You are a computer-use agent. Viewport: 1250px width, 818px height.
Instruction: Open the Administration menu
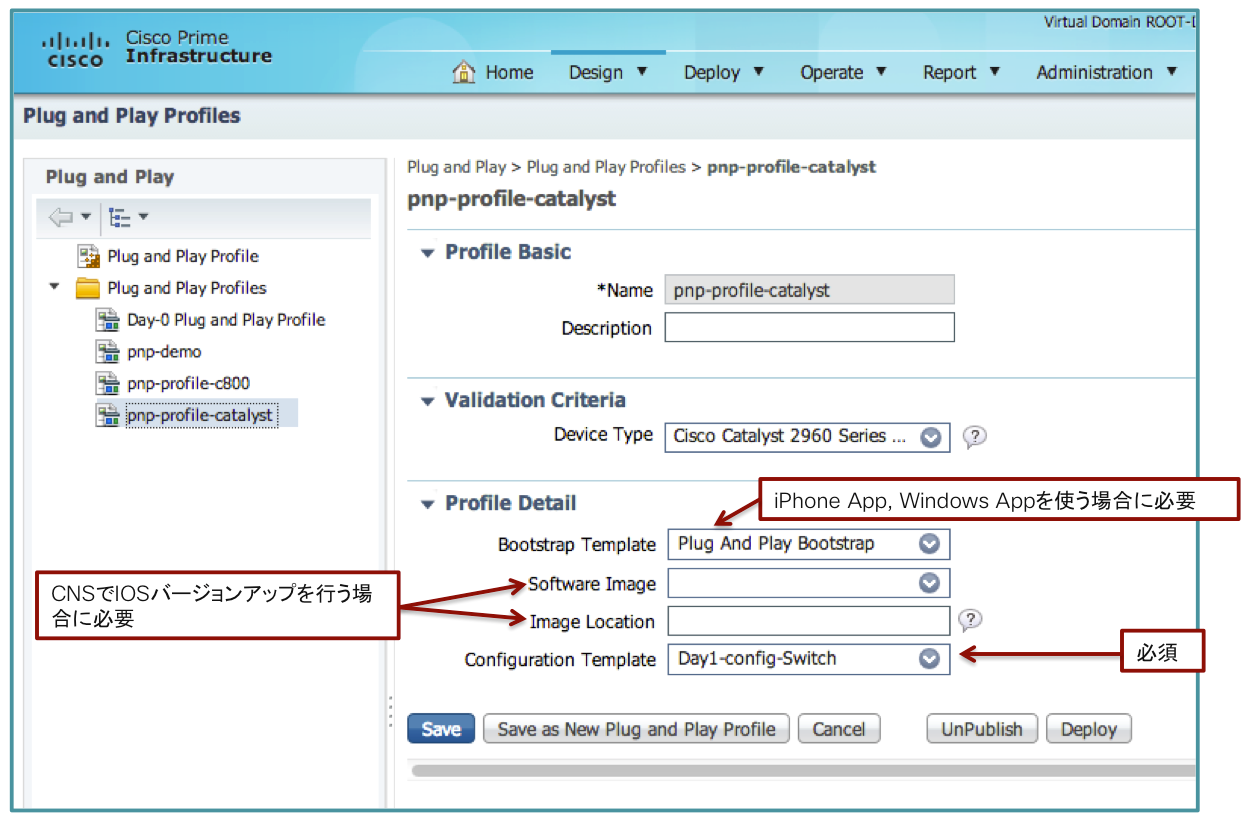(x=1104, y=72)
